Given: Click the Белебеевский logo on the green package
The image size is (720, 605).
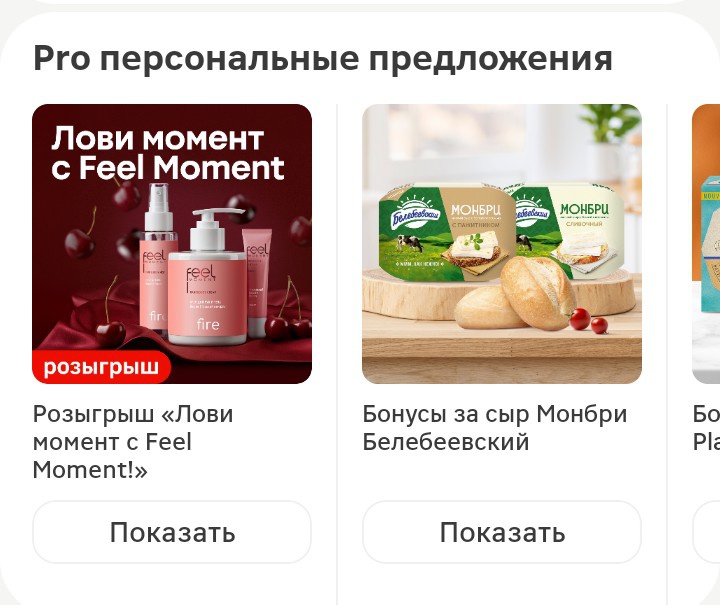Looking at the screenshot, I should (x=416, y=214).
